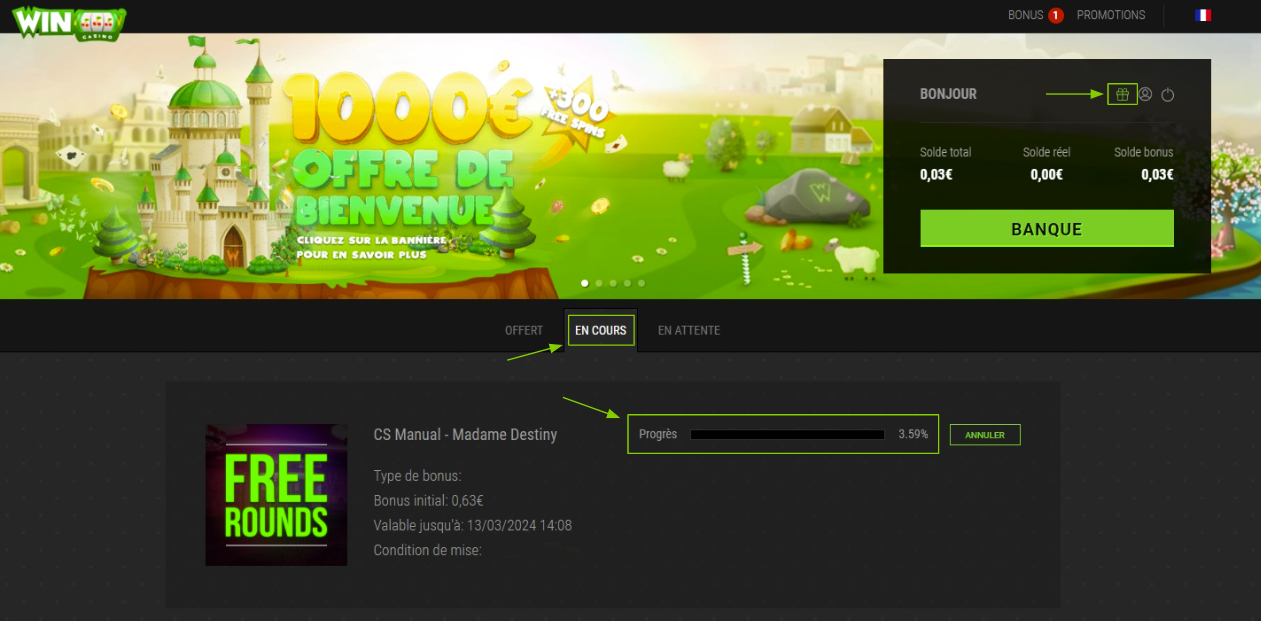Click the Win Casino logo

pyautogui.click(x=69, y=22)
